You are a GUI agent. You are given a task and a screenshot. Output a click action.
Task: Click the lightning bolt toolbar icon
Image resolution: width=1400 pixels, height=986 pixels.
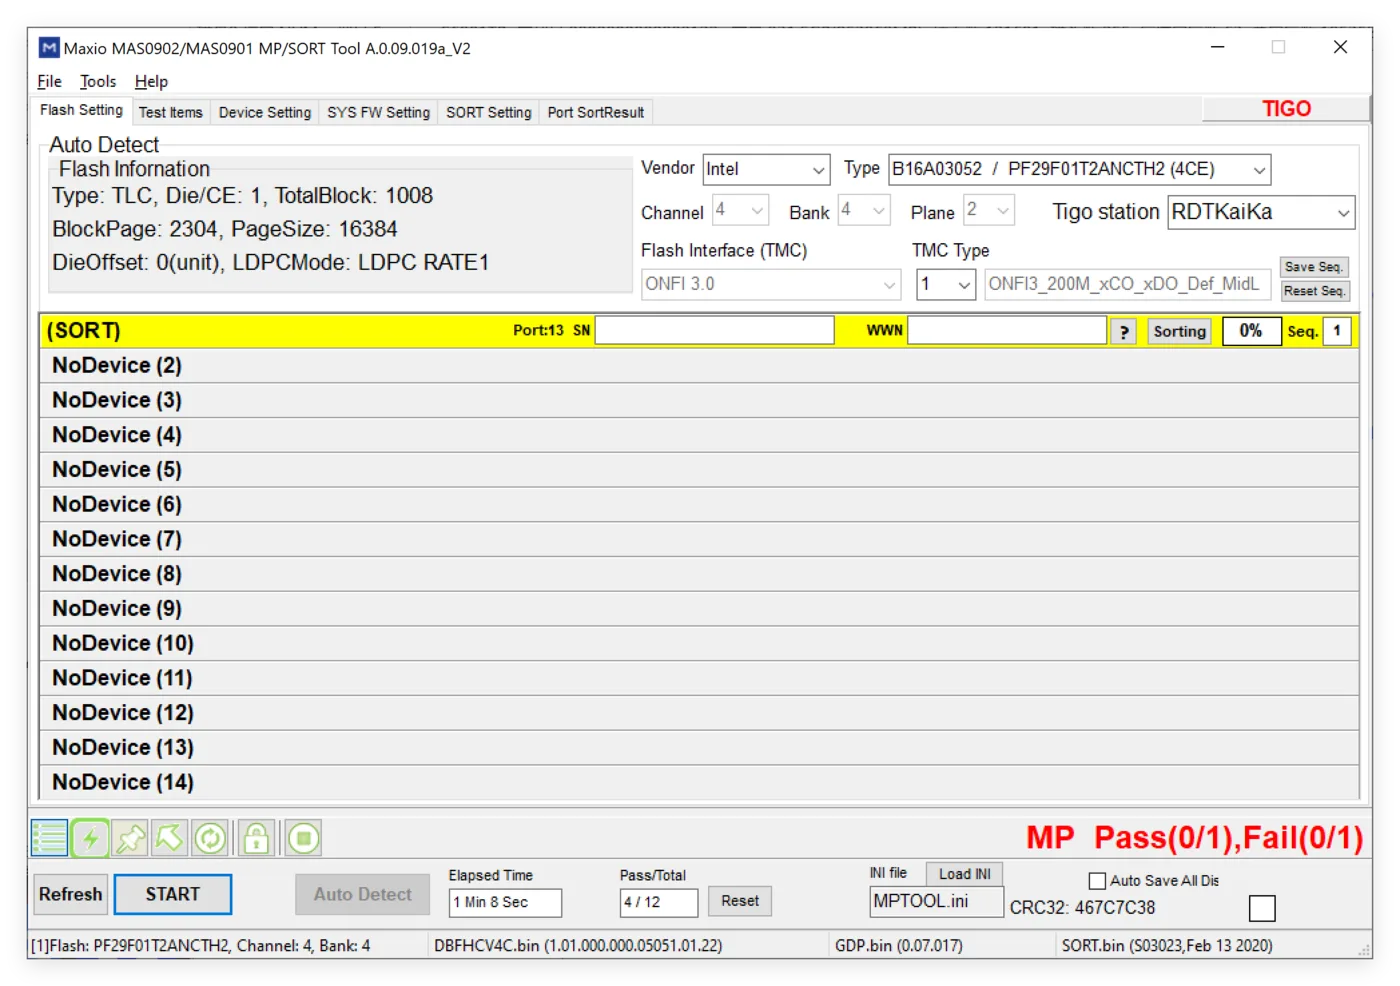90,838
